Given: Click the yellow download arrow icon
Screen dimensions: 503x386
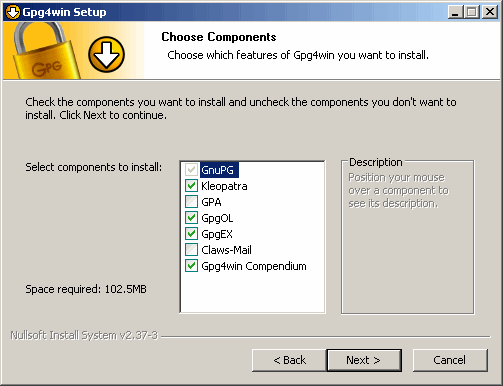Looking at the screenshot, I should pyautogui.click(x=106, y=54).
